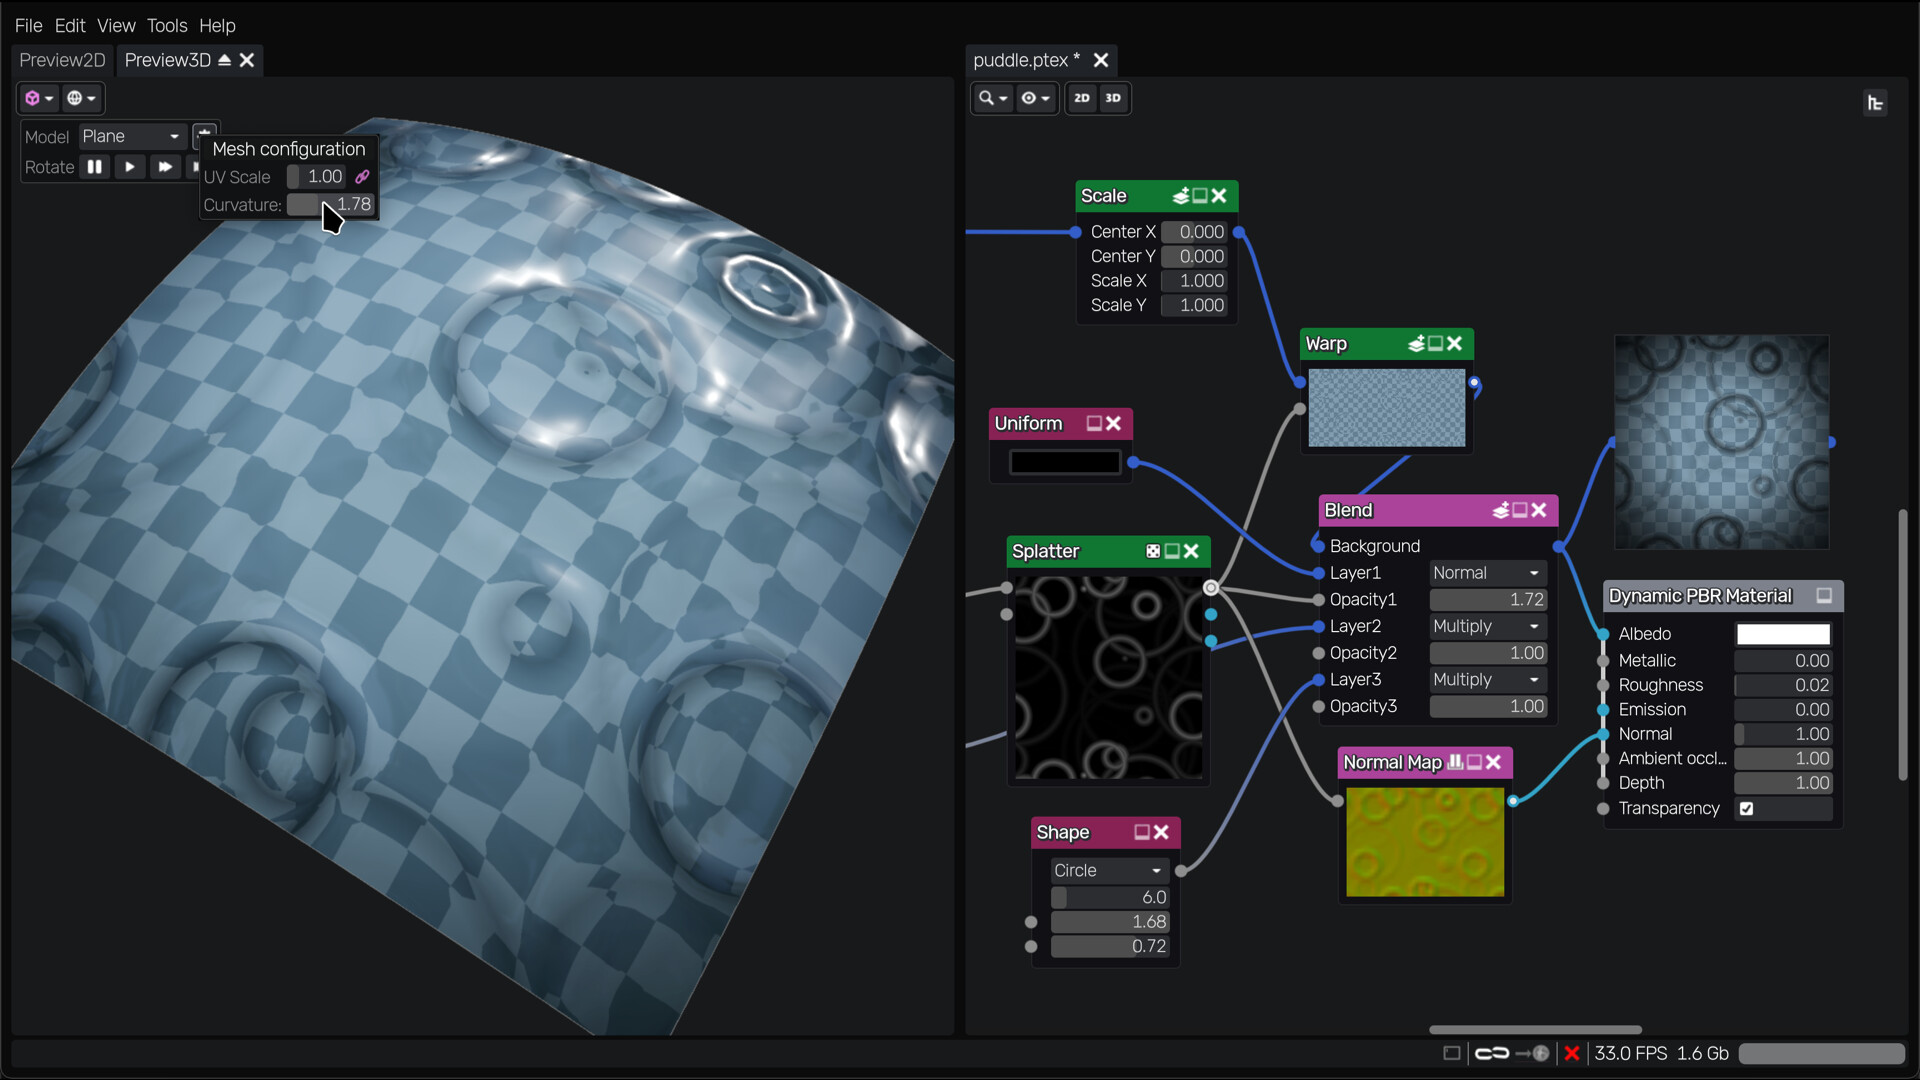Viewport: 1920px width, 1080px height.
Task: Open the Model dropdown currently set to Plane
Action: tap(131, 136)
